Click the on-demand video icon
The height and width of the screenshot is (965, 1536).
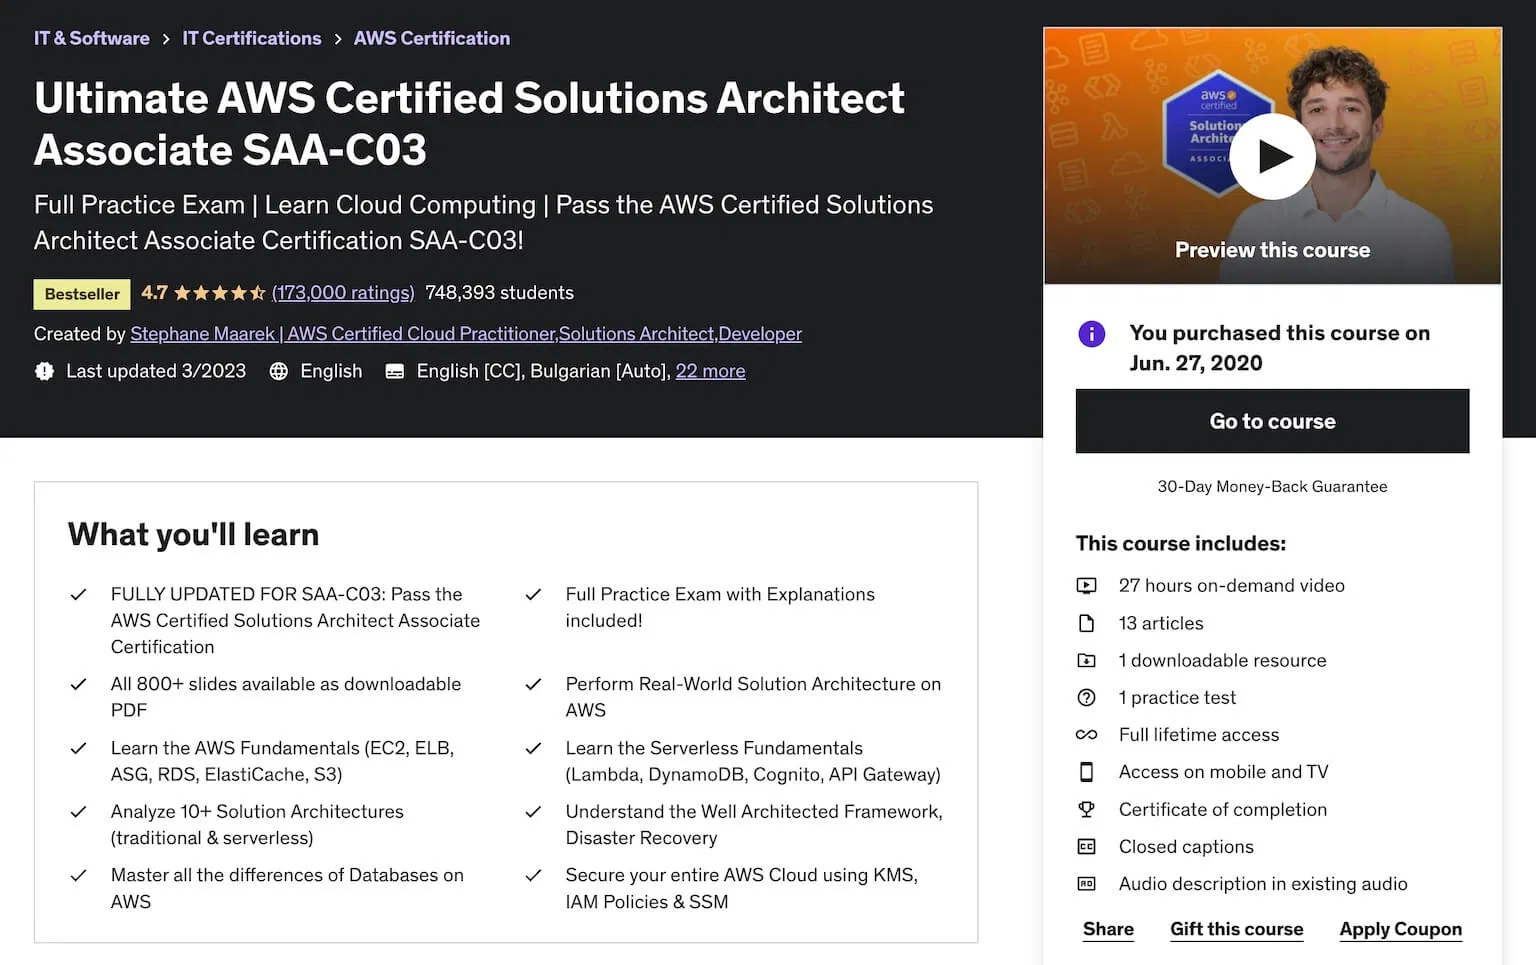tap(1086, 586)
